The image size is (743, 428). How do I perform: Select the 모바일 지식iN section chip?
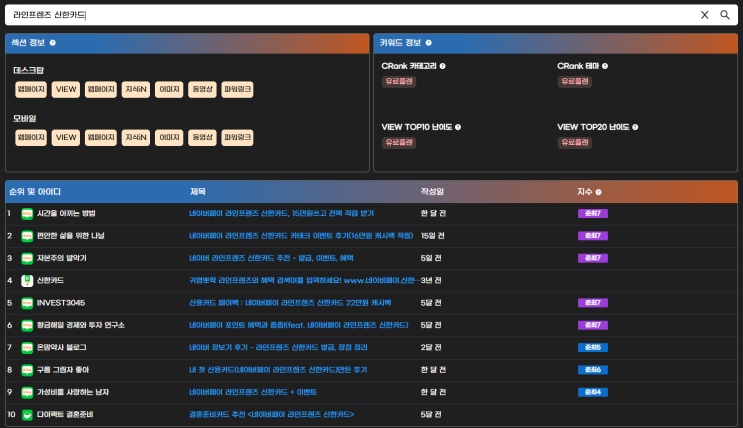point(136,137)
